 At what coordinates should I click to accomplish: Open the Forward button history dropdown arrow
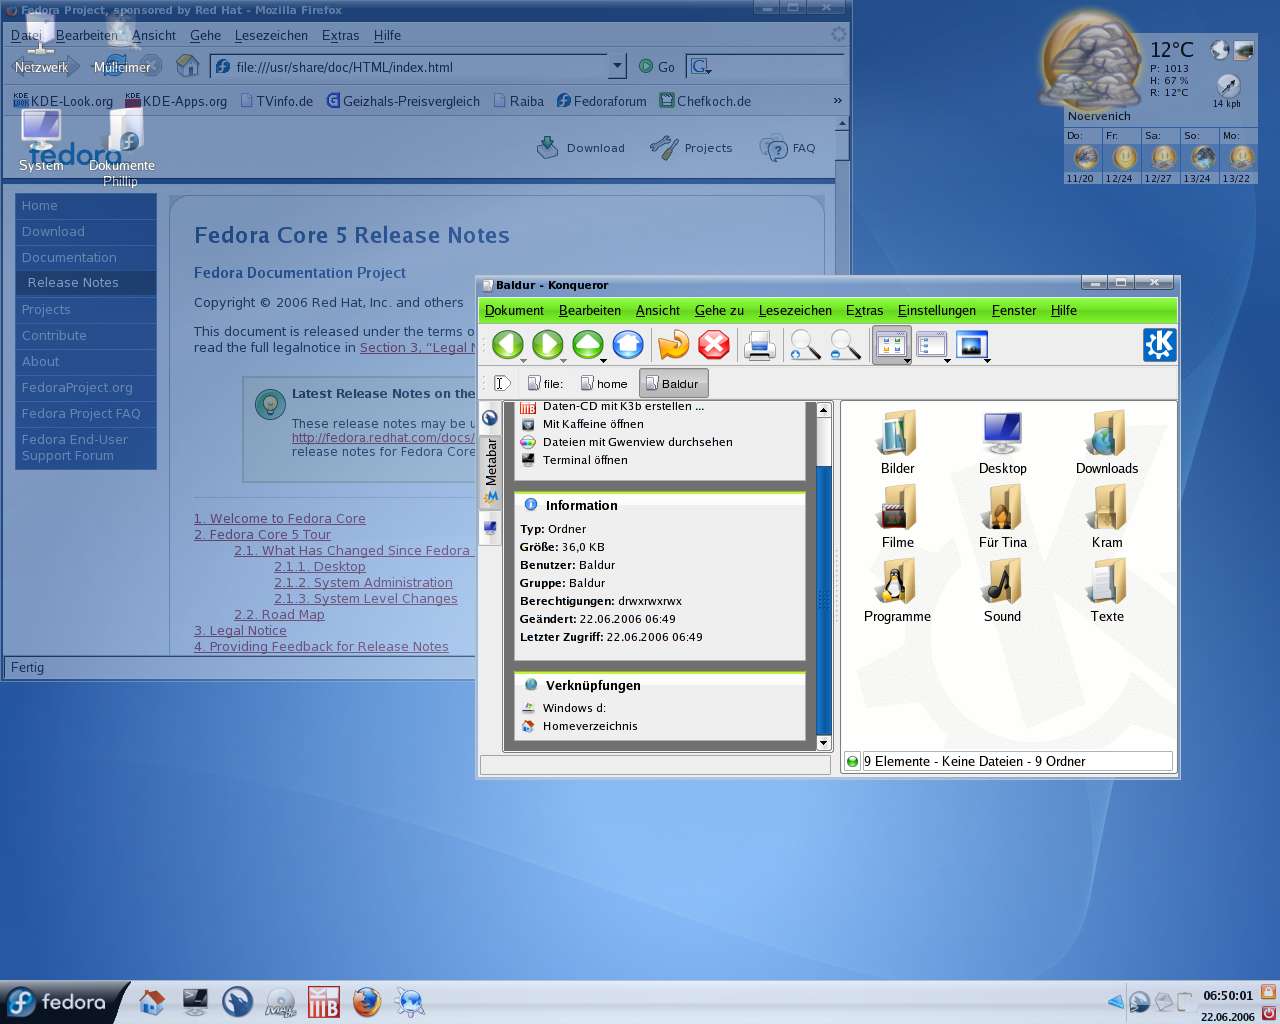tap(563, 360)
